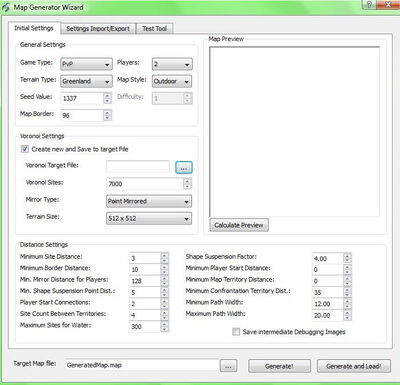Browse for the Voronoi Target File
400x385 pixels.
[184, 168]
